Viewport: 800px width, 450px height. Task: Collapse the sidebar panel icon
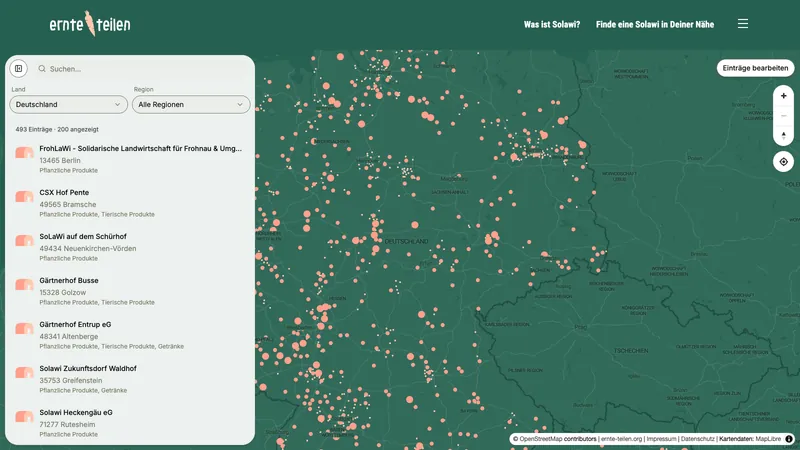[x=18, y=68]
